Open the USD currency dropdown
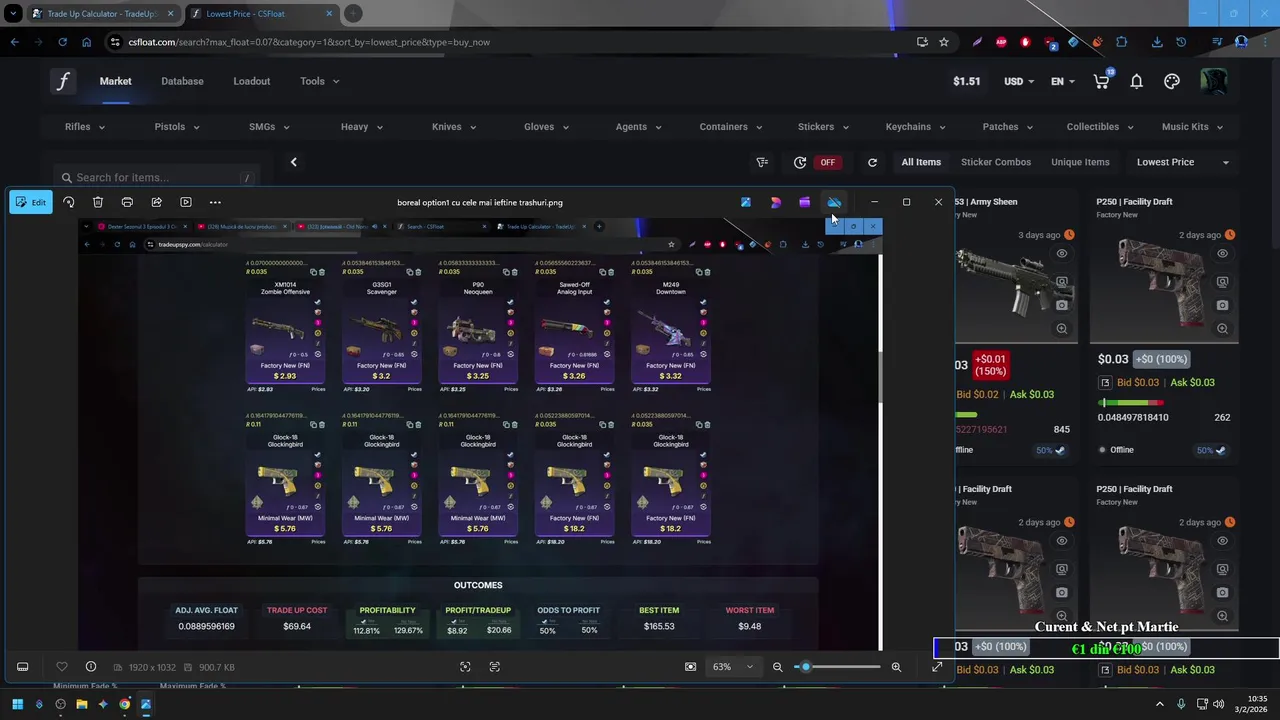The width and height of the screenshot is (1280, 720). [x=1020, y=81]
